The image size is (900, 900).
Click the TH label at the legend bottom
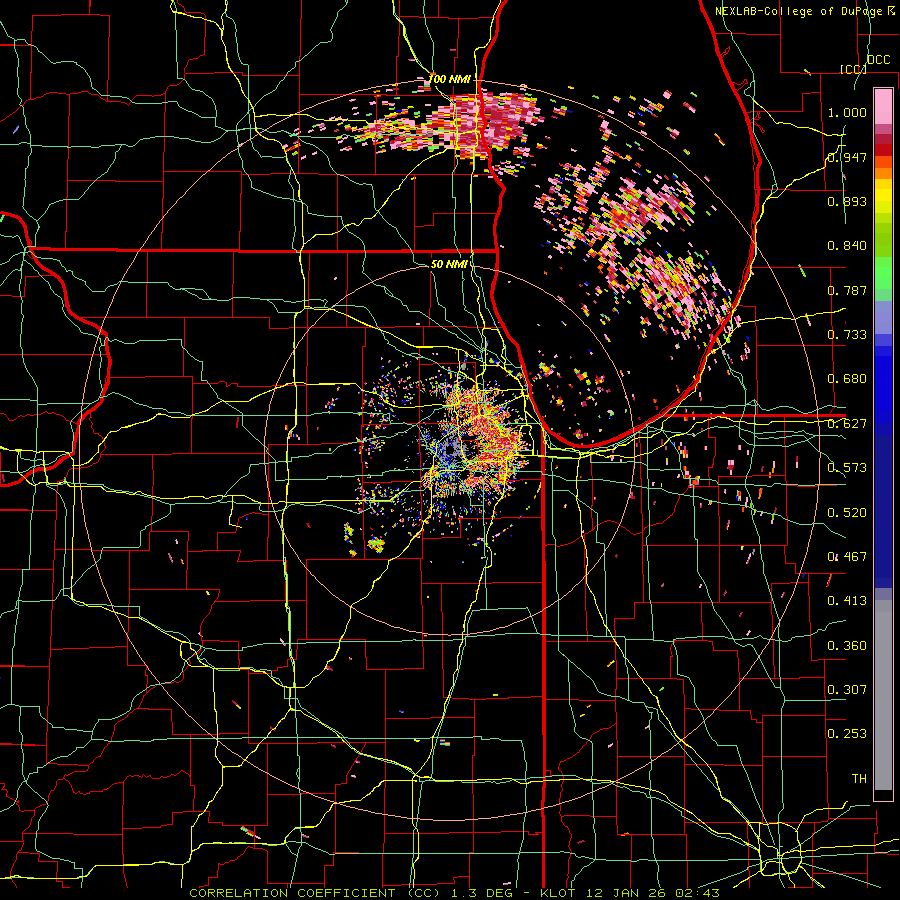859,779
